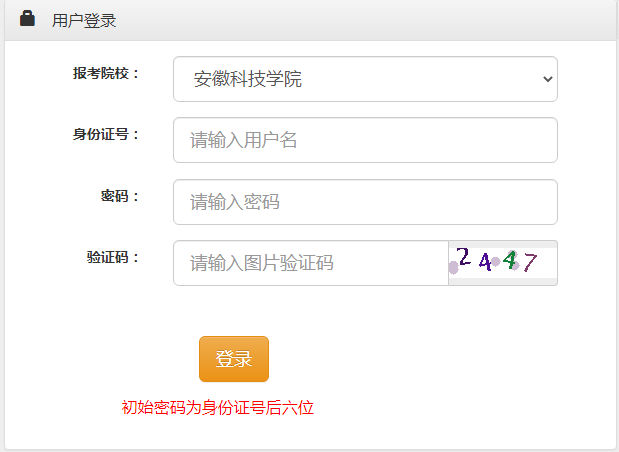Click the purple digit 2 in captcha
The width and height of the screenshot is (619, 452).
[x=463, y=258]
